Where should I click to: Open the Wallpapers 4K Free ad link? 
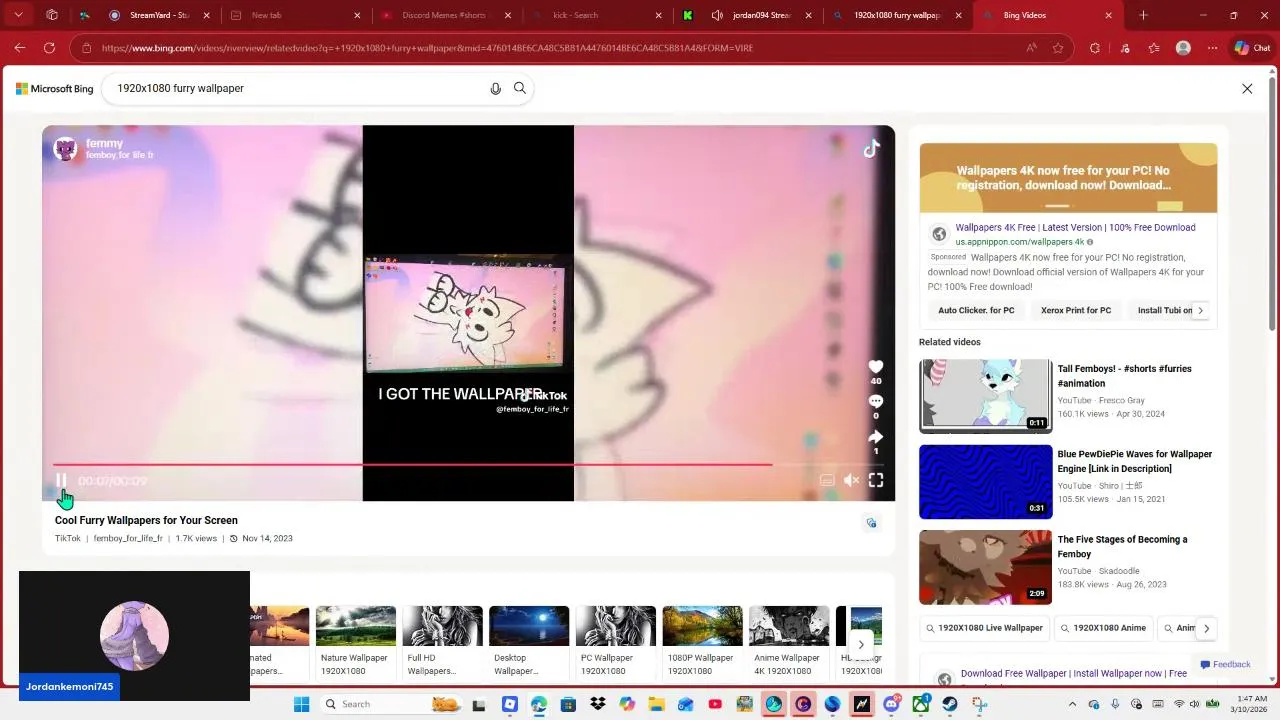[1075, 227]
